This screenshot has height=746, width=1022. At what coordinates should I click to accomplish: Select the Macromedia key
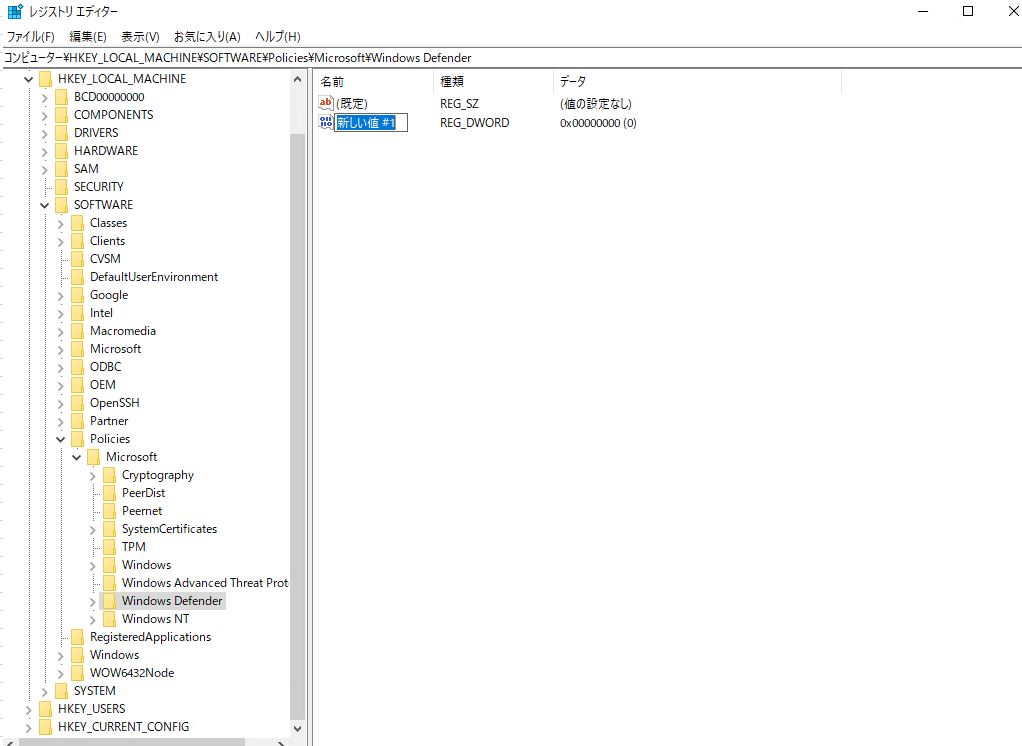[123, 331]
